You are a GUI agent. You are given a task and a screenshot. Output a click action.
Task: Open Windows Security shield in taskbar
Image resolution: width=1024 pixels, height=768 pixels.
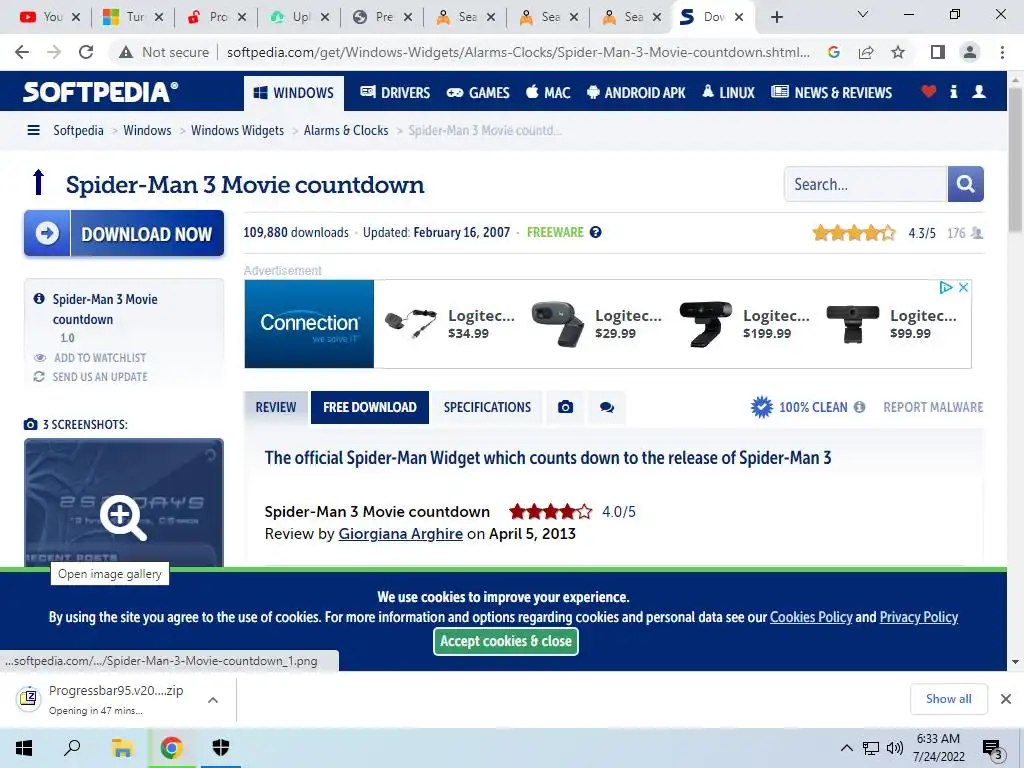click(221, 748)
